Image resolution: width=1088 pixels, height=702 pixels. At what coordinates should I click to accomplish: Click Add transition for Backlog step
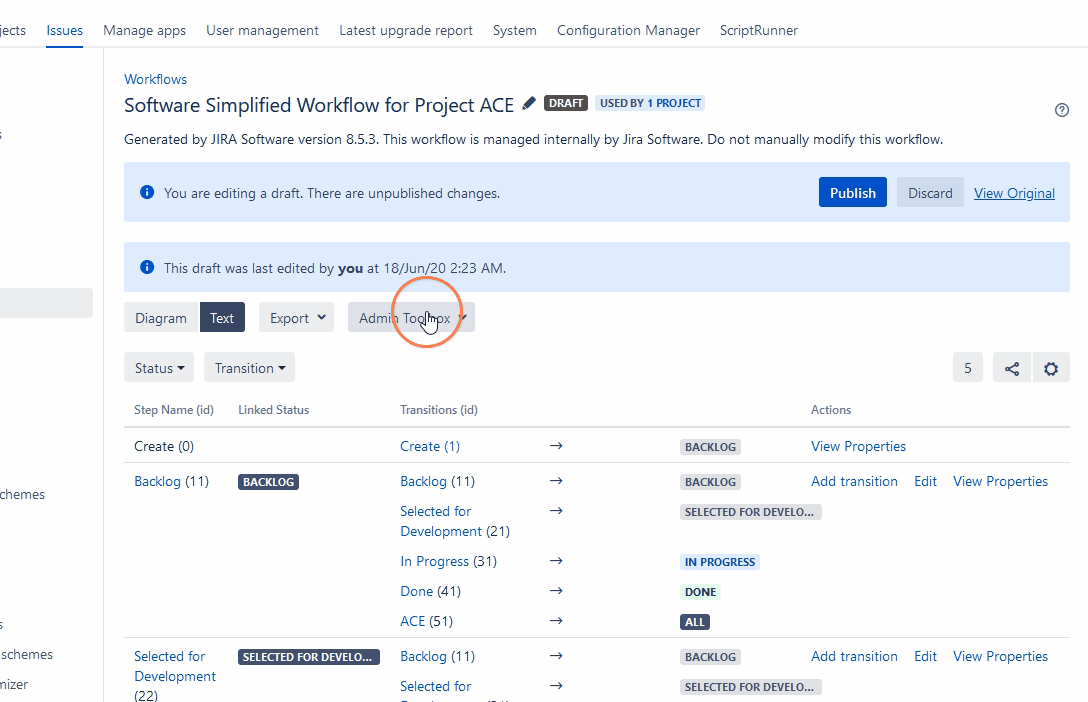coord(854,481)
